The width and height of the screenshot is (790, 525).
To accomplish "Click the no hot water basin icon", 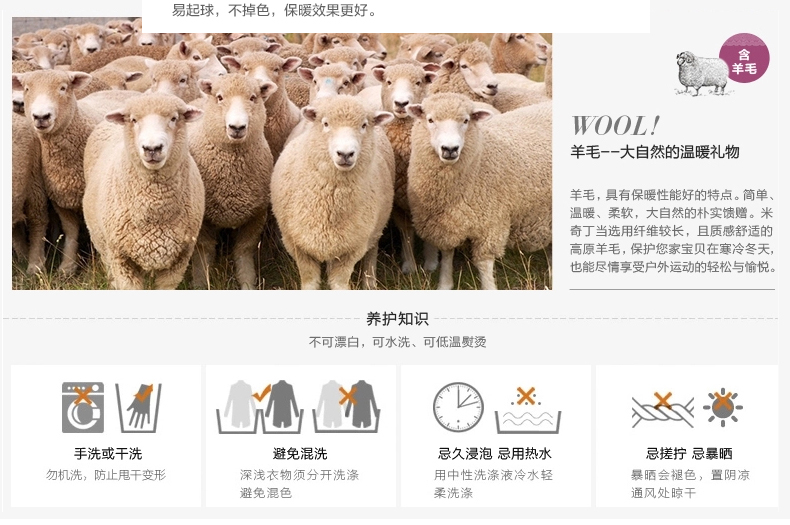I will click(x=528, y=410).
